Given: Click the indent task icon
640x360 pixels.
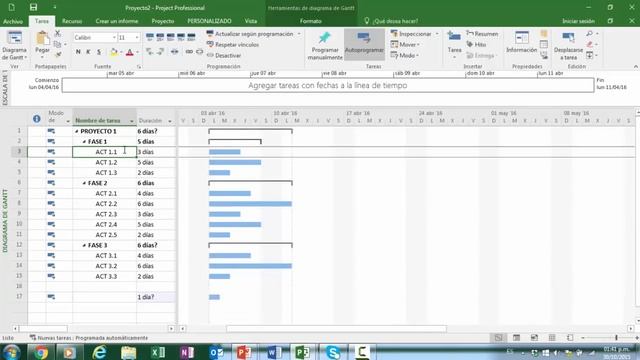Looking at the screenshot, I should [160, 52].
